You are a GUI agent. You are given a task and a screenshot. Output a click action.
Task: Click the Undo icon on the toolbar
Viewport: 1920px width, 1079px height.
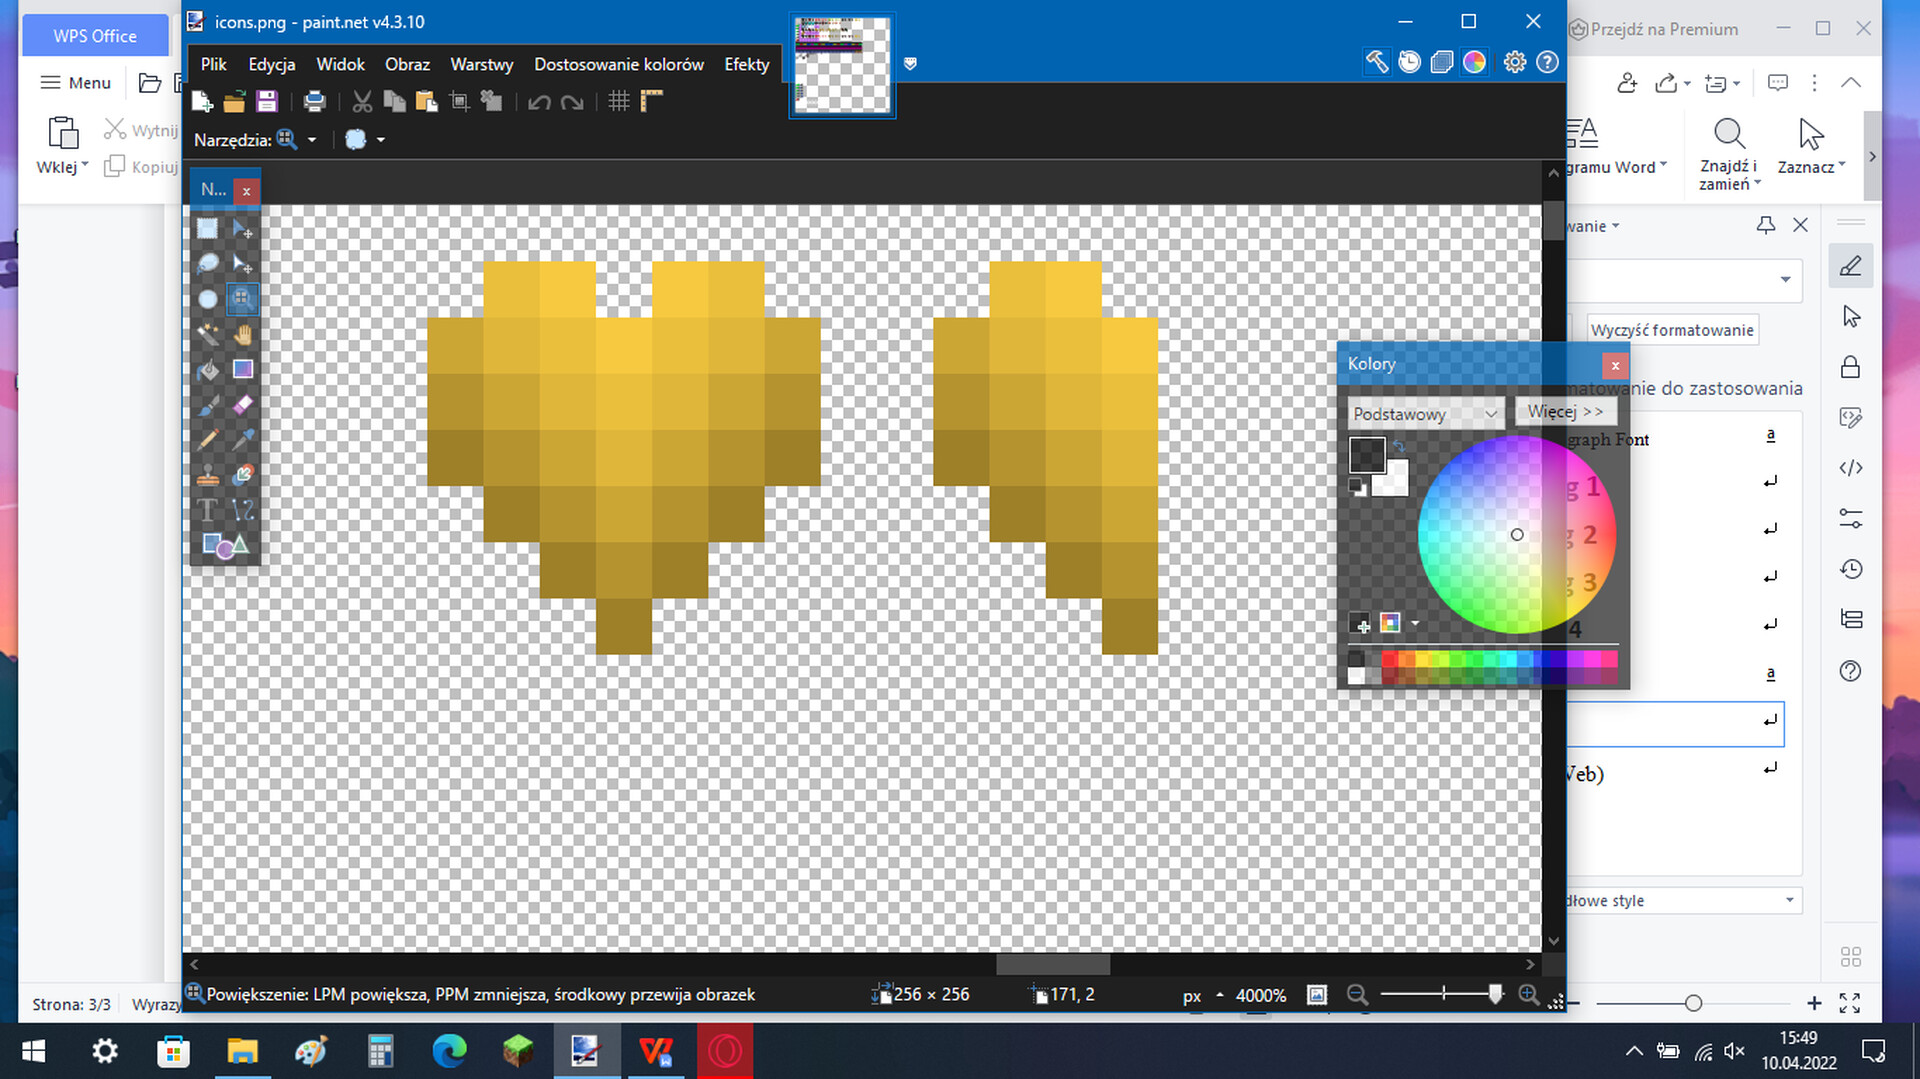(x=539, y=101)
